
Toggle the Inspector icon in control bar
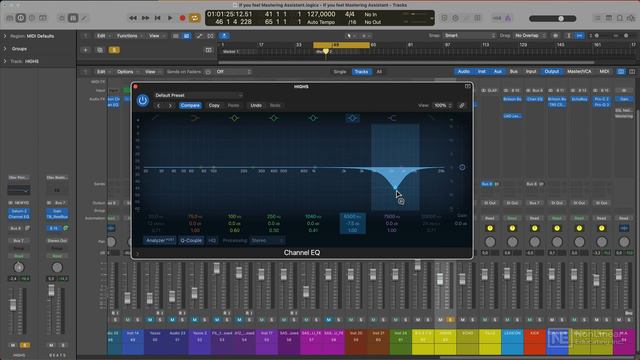coord(21,18)
